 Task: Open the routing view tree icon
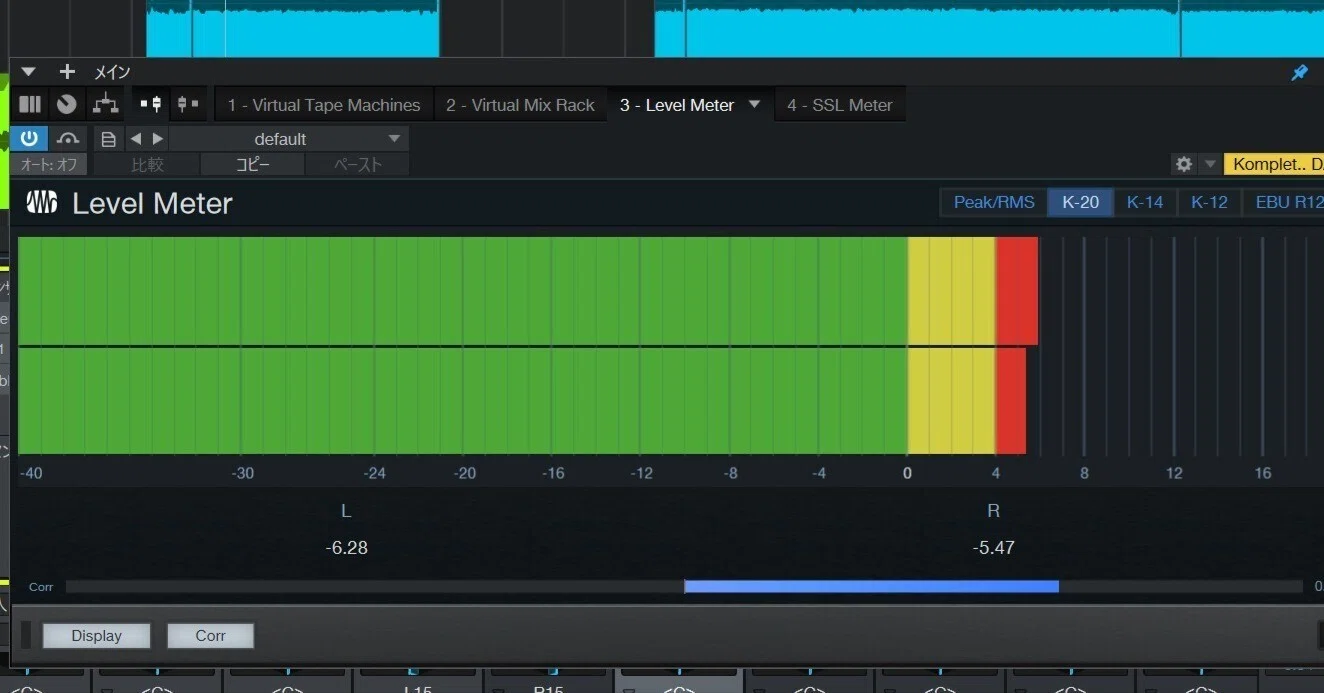(x=106, y=104)
